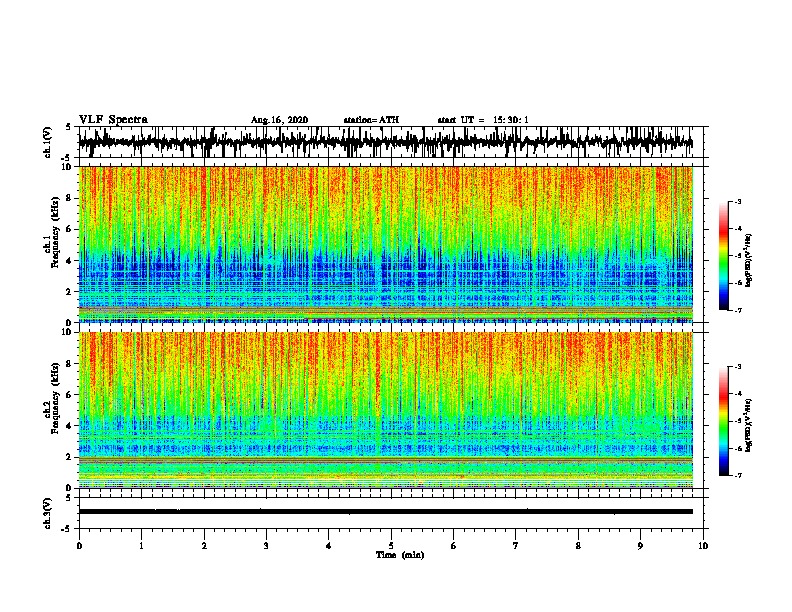The image size is (792, 612).
Task: Click the "ch.3(V)" axis label
Action: point(47,514)
